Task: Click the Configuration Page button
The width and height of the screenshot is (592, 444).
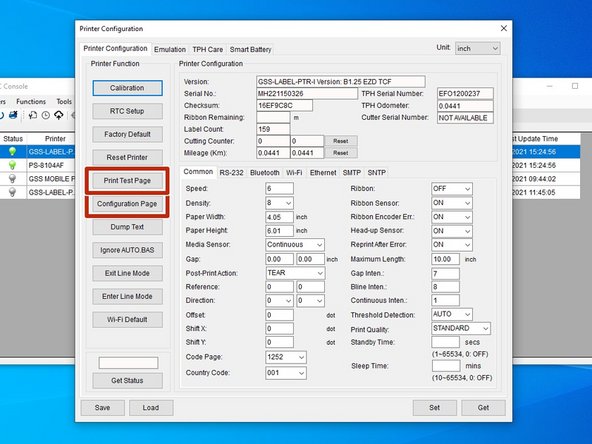Action: 128,204
